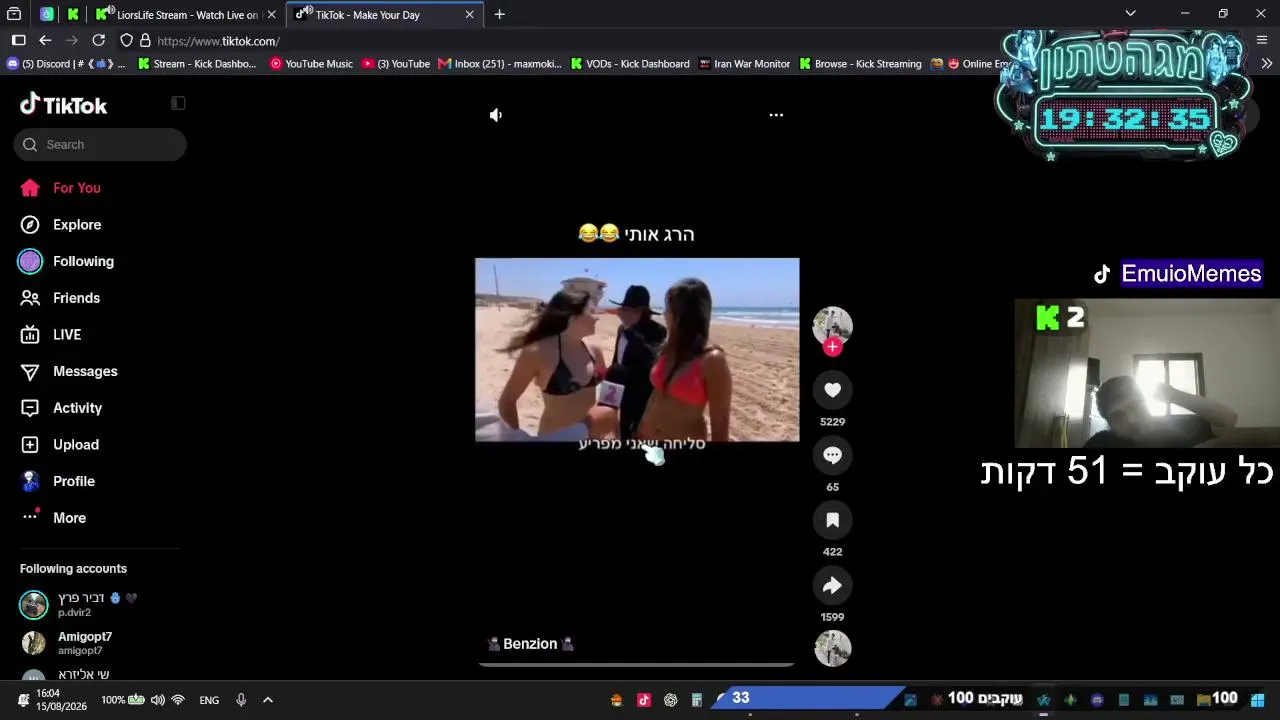The image size is (1280, 720).
Task: Show more bookmarks chevron
Action: tap(1266, 63)
